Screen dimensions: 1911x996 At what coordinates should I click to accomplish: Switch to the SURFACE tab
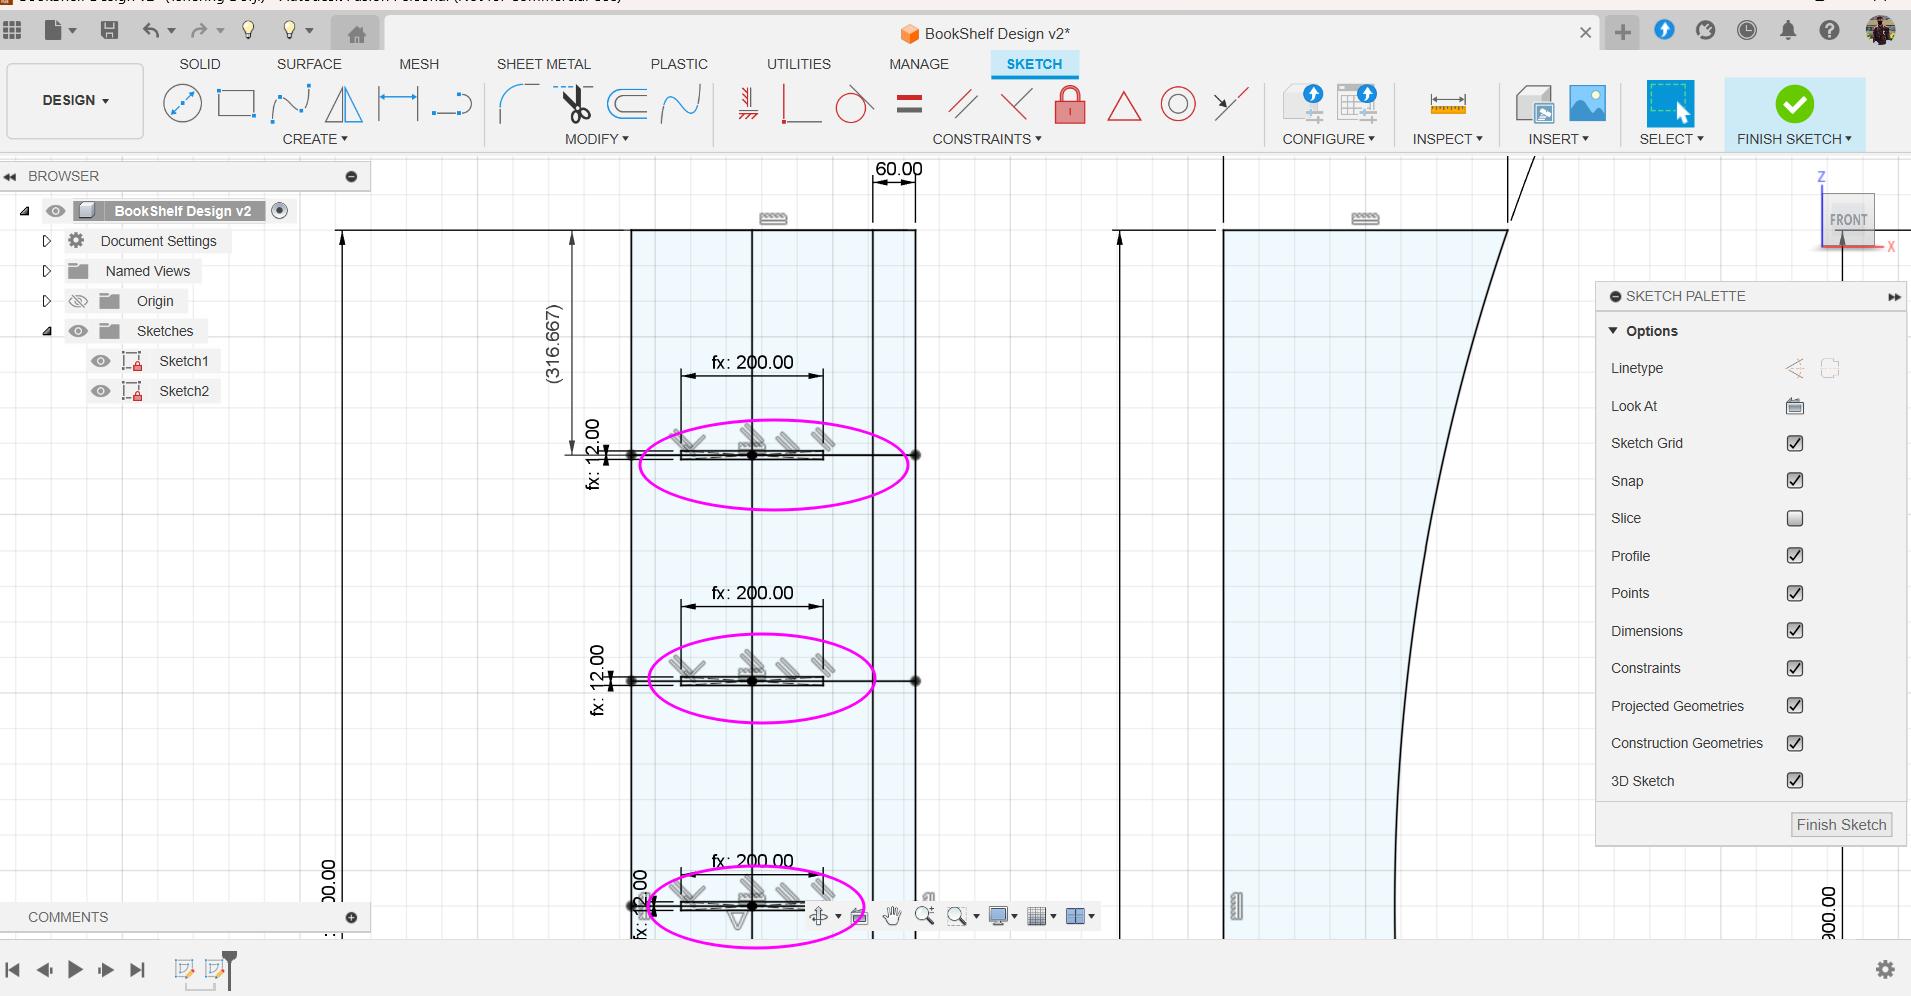309,64
